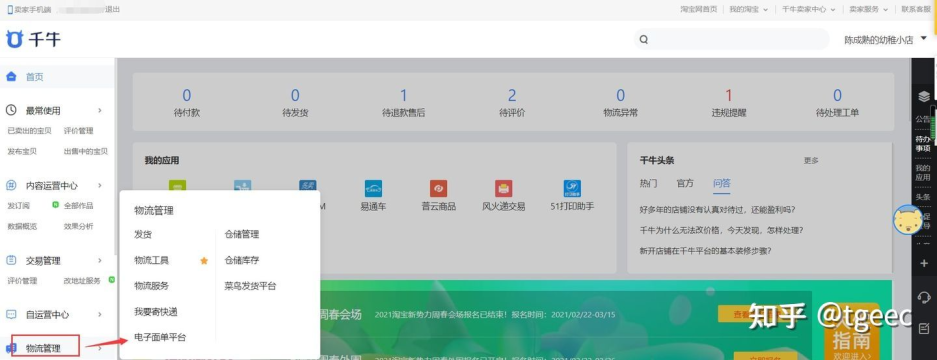Image resolution: width=937 pixels, height=360 pixels.
Task: Switch to the 问答 tab
Action: click(x=721, y=183)
